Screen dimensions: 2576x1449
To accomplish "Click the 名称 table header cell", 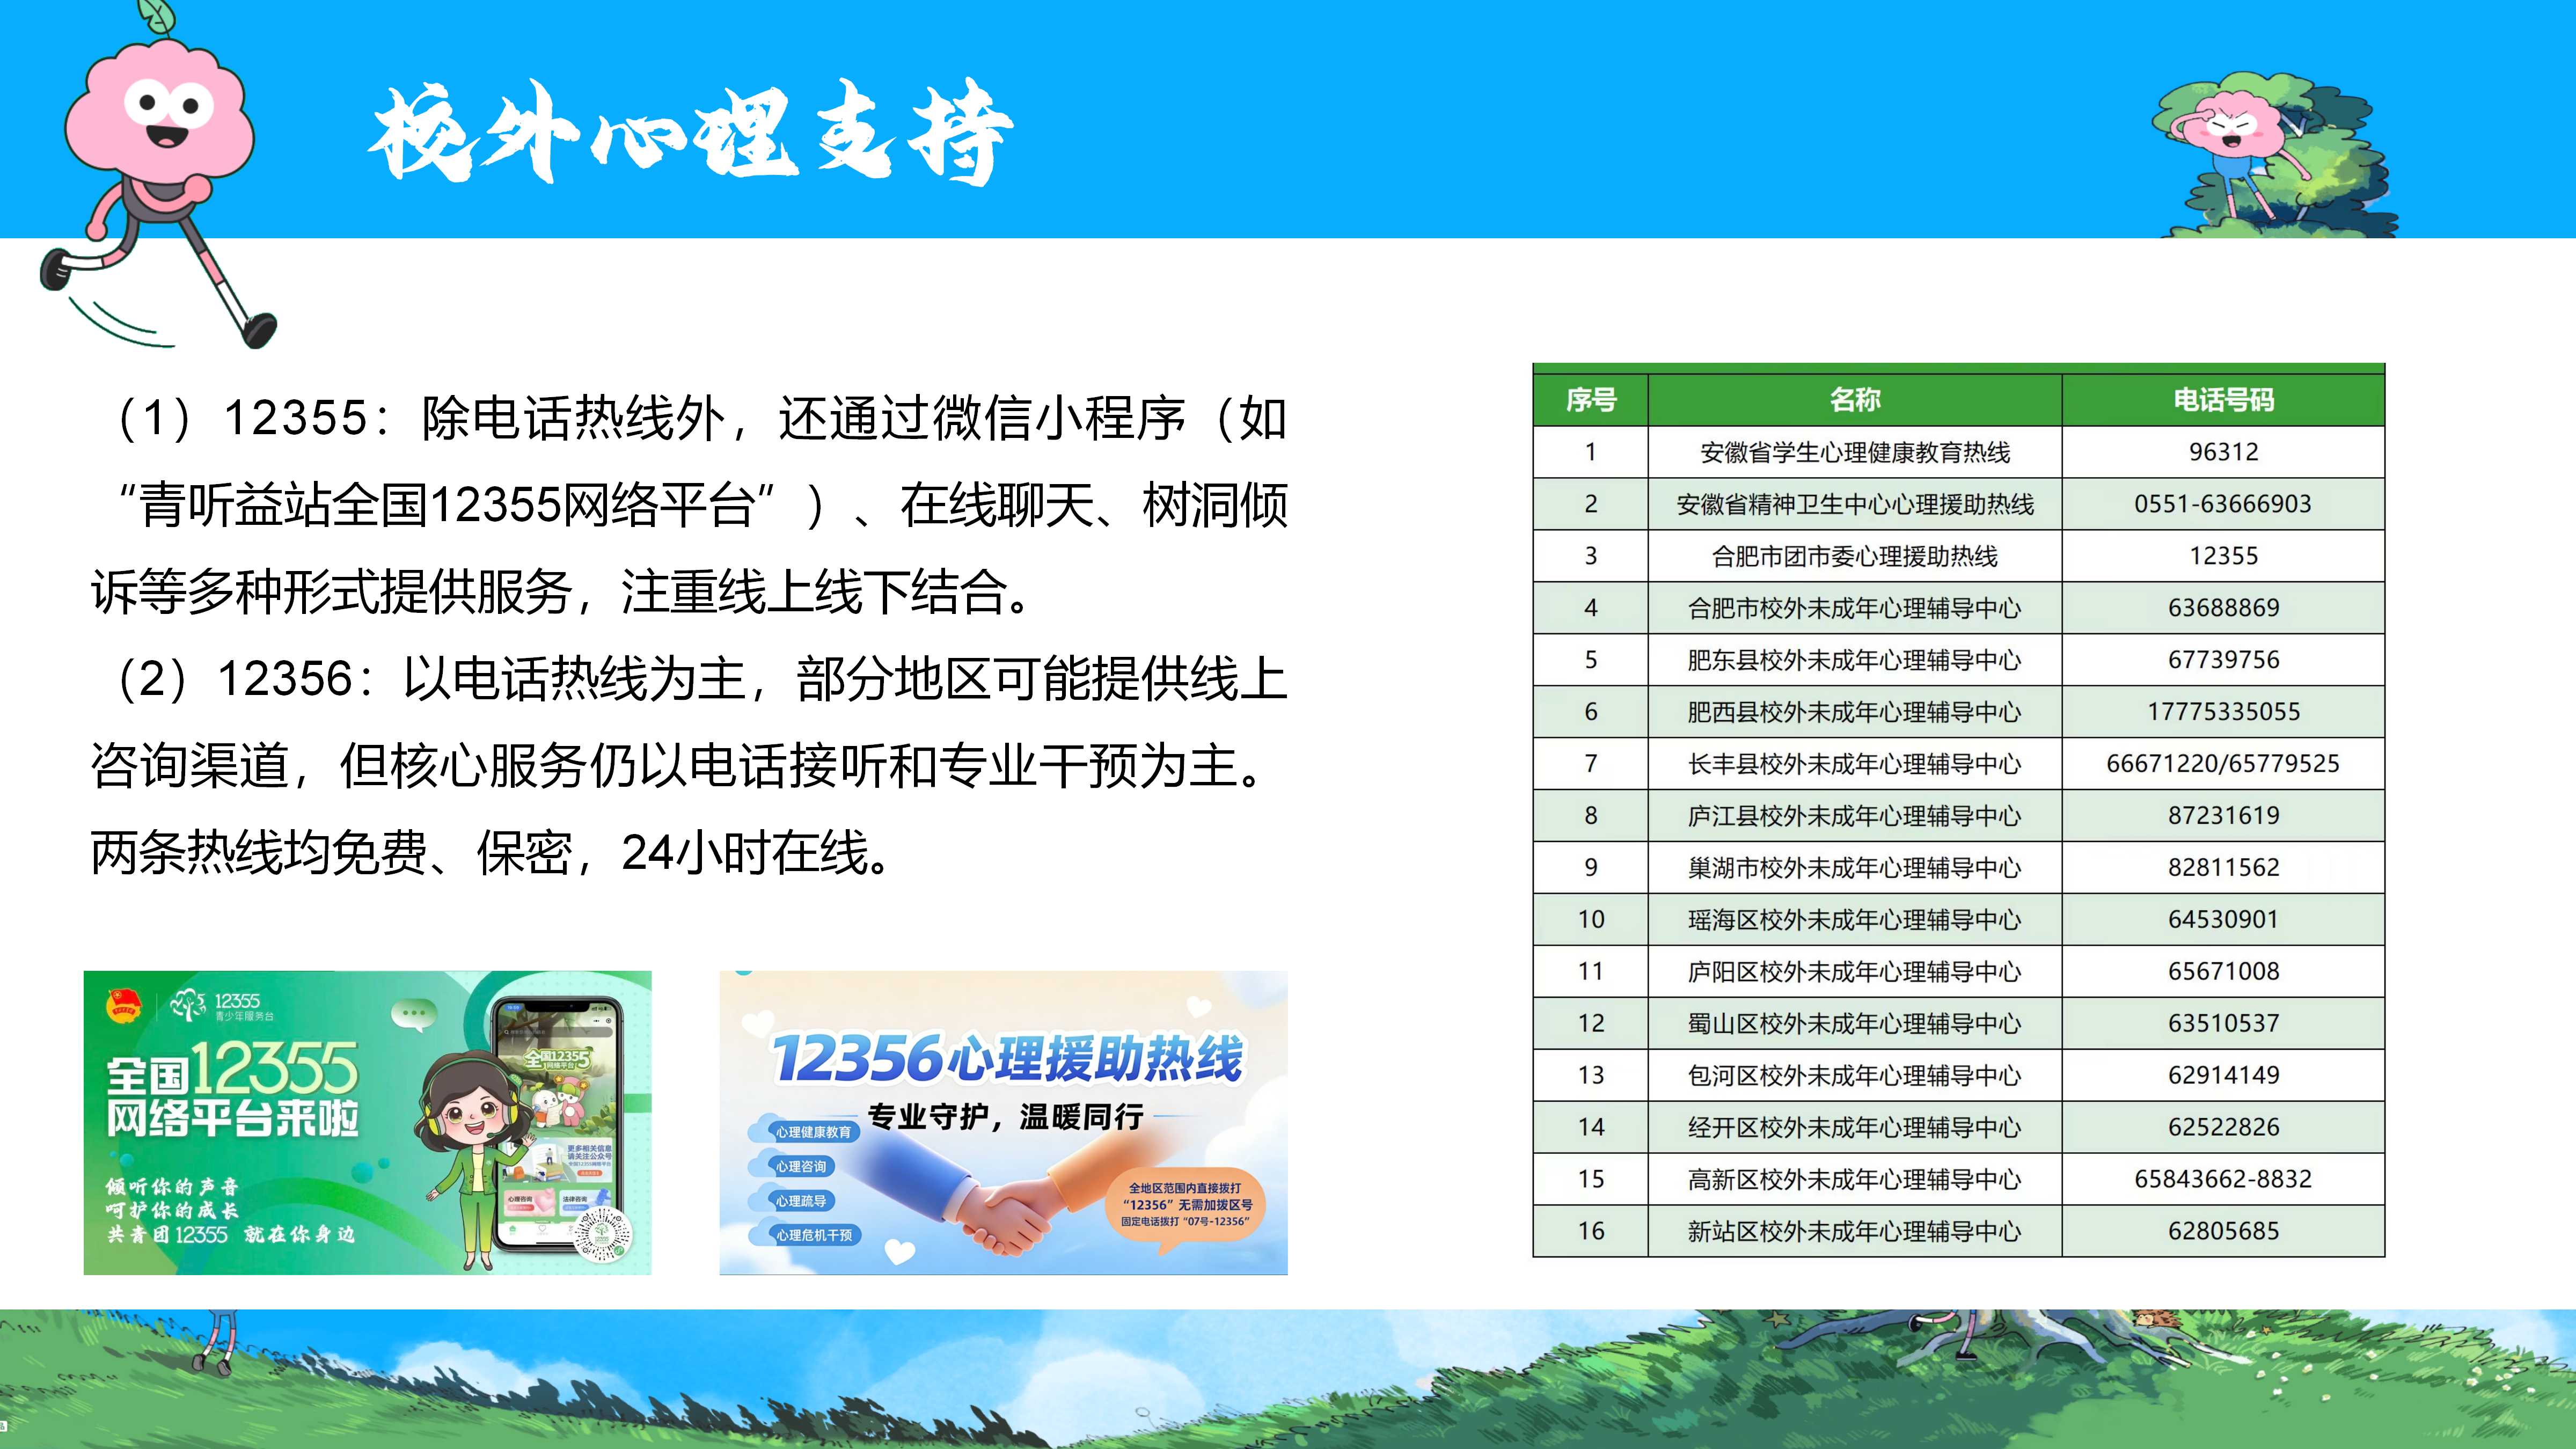I will coord(1854,400).
